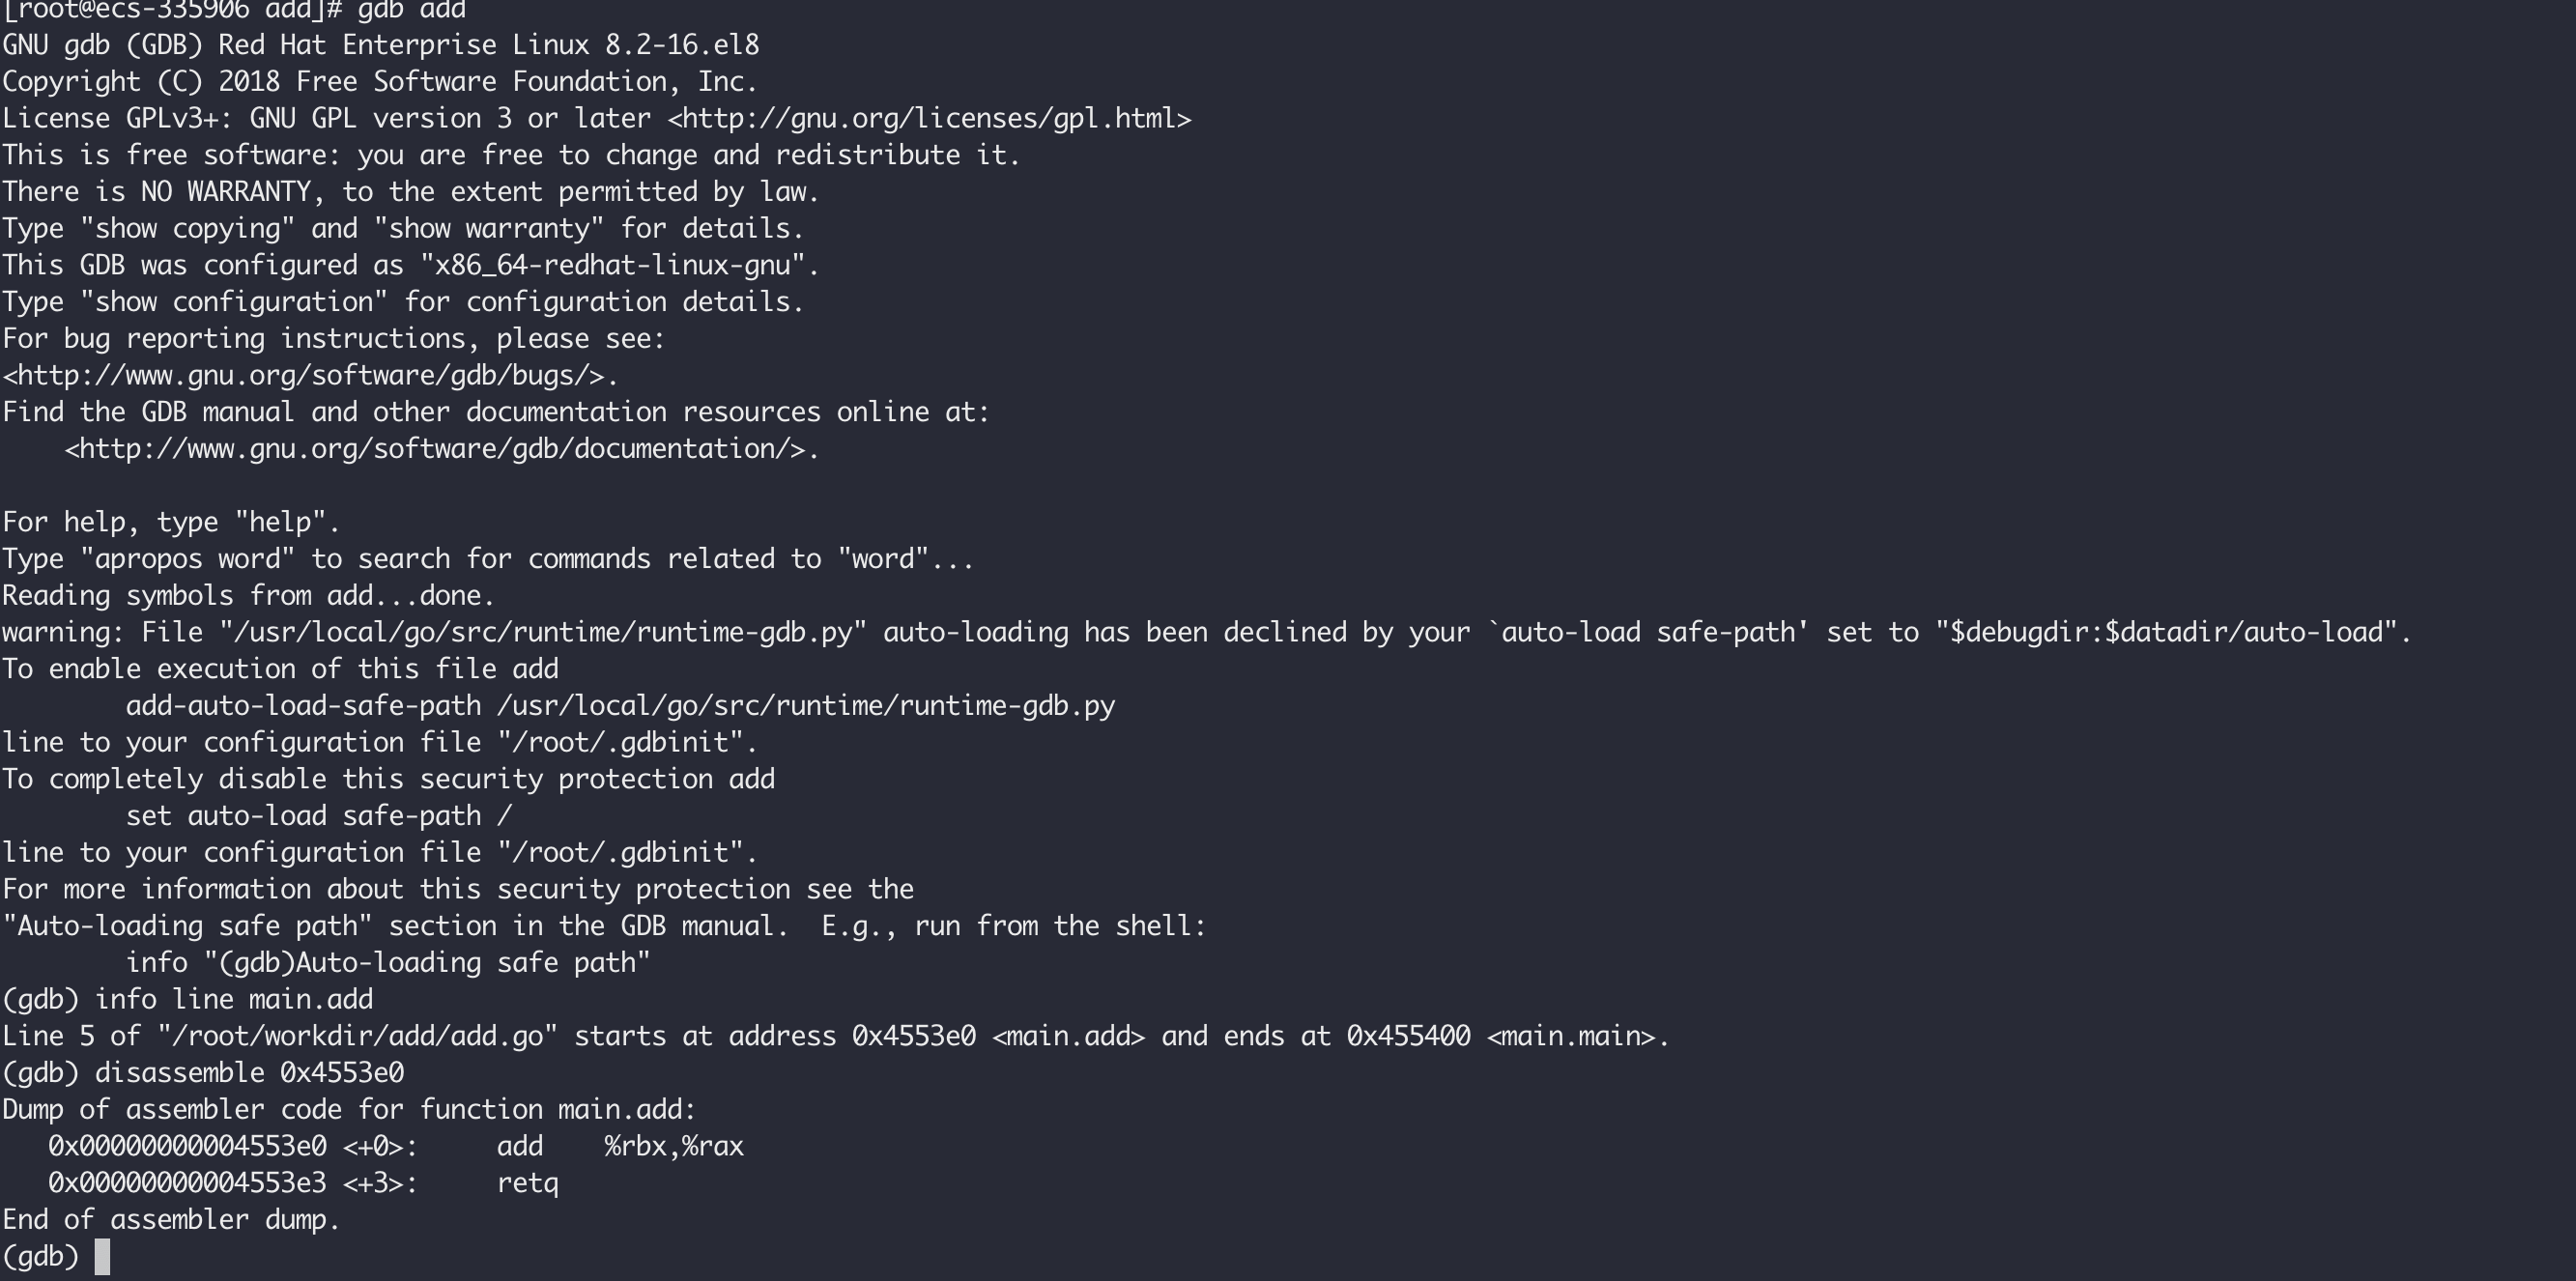The height and width of the screenshot is (1281, 2576).
Task: Click the "gdb add" shell command
Action: coord(411,11)
